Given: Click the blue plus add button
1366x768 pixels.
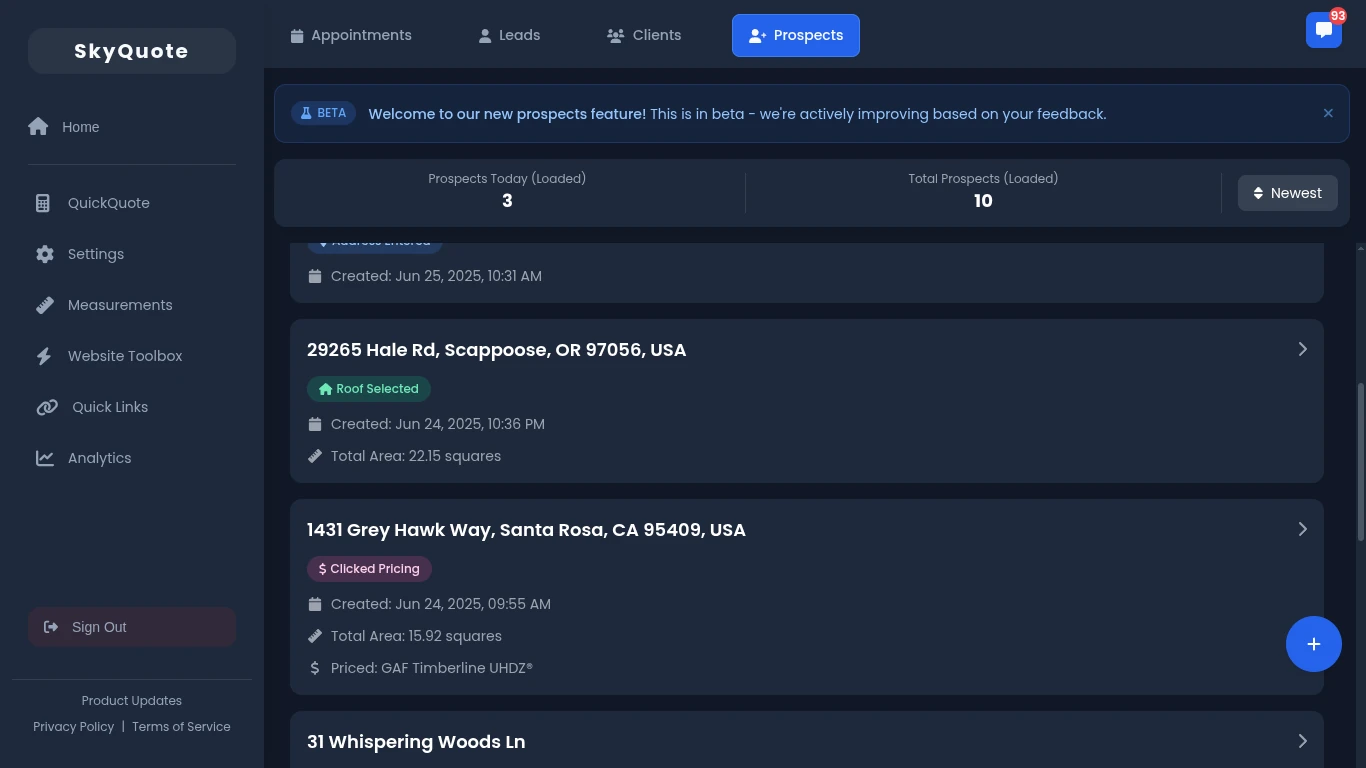Looking at the screenshot, I should [x=1313, y=644].
